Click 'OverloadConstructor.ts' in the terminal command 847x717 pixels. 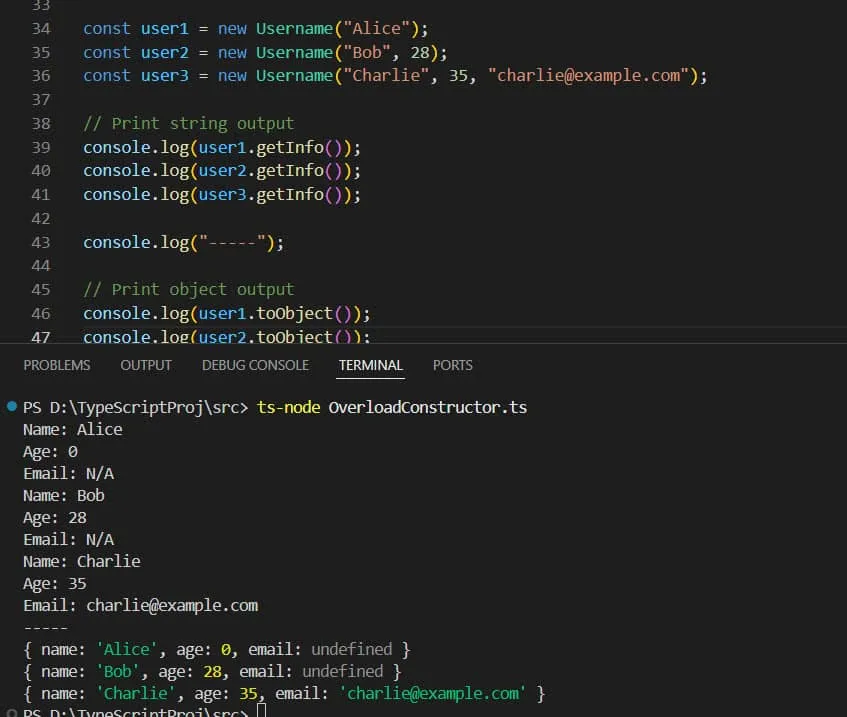pyautogui.click(x=428, y=407)
